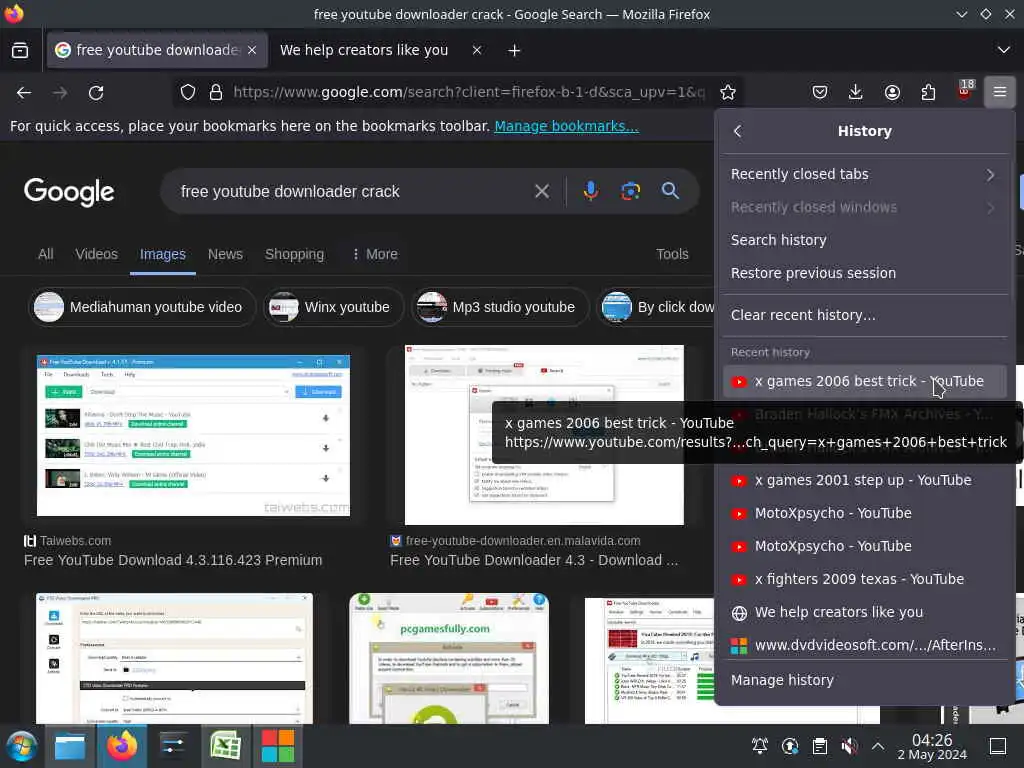This screenshot has height=768, width=1024.
Task: Click the colorful four-squares taskbar app
Action: pos(278,746)
